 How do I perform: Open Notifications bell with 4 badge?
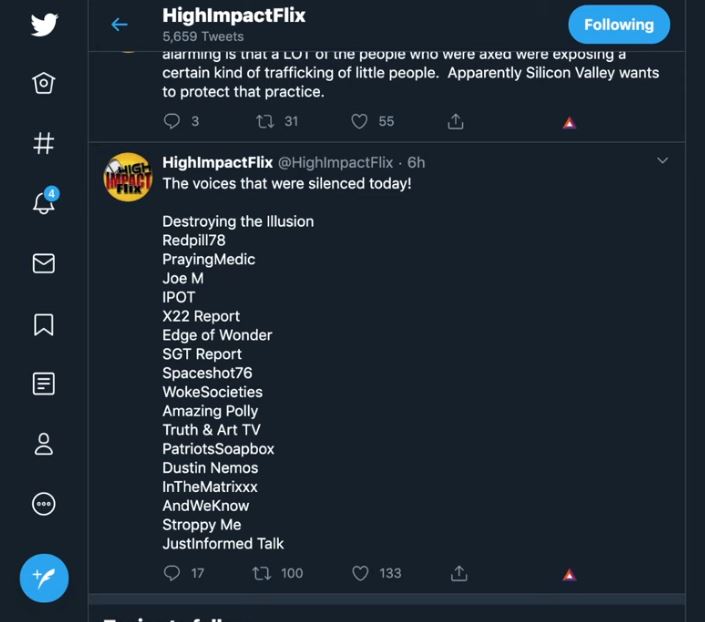click(45, 201)
